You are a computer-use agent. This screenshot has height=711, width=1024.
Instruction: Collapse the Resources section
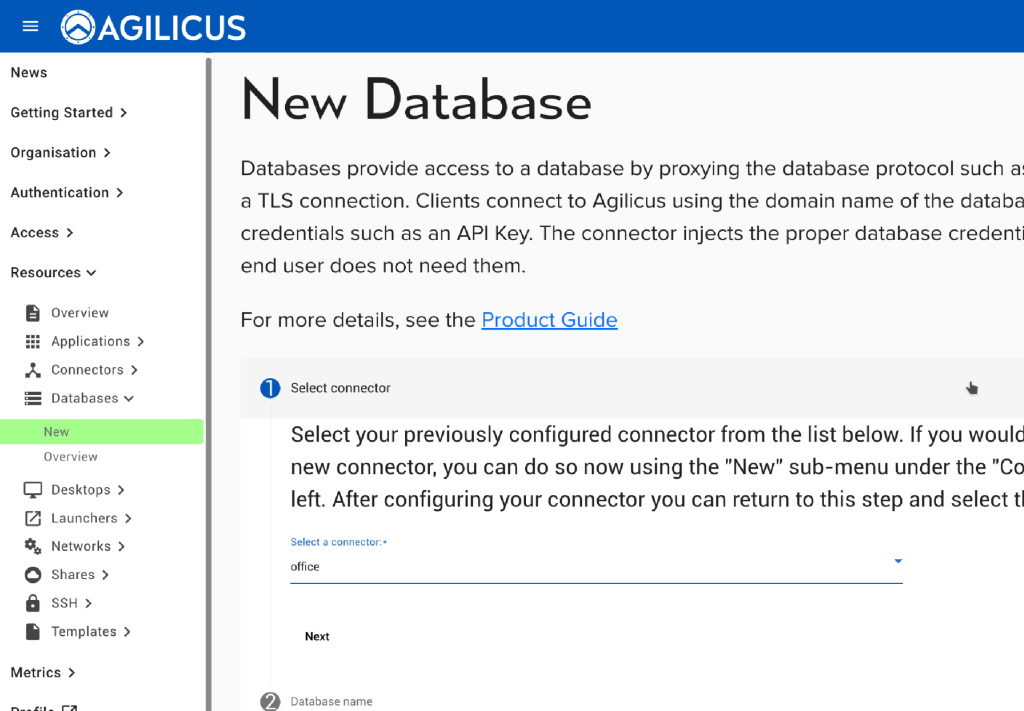pos(53,273)
